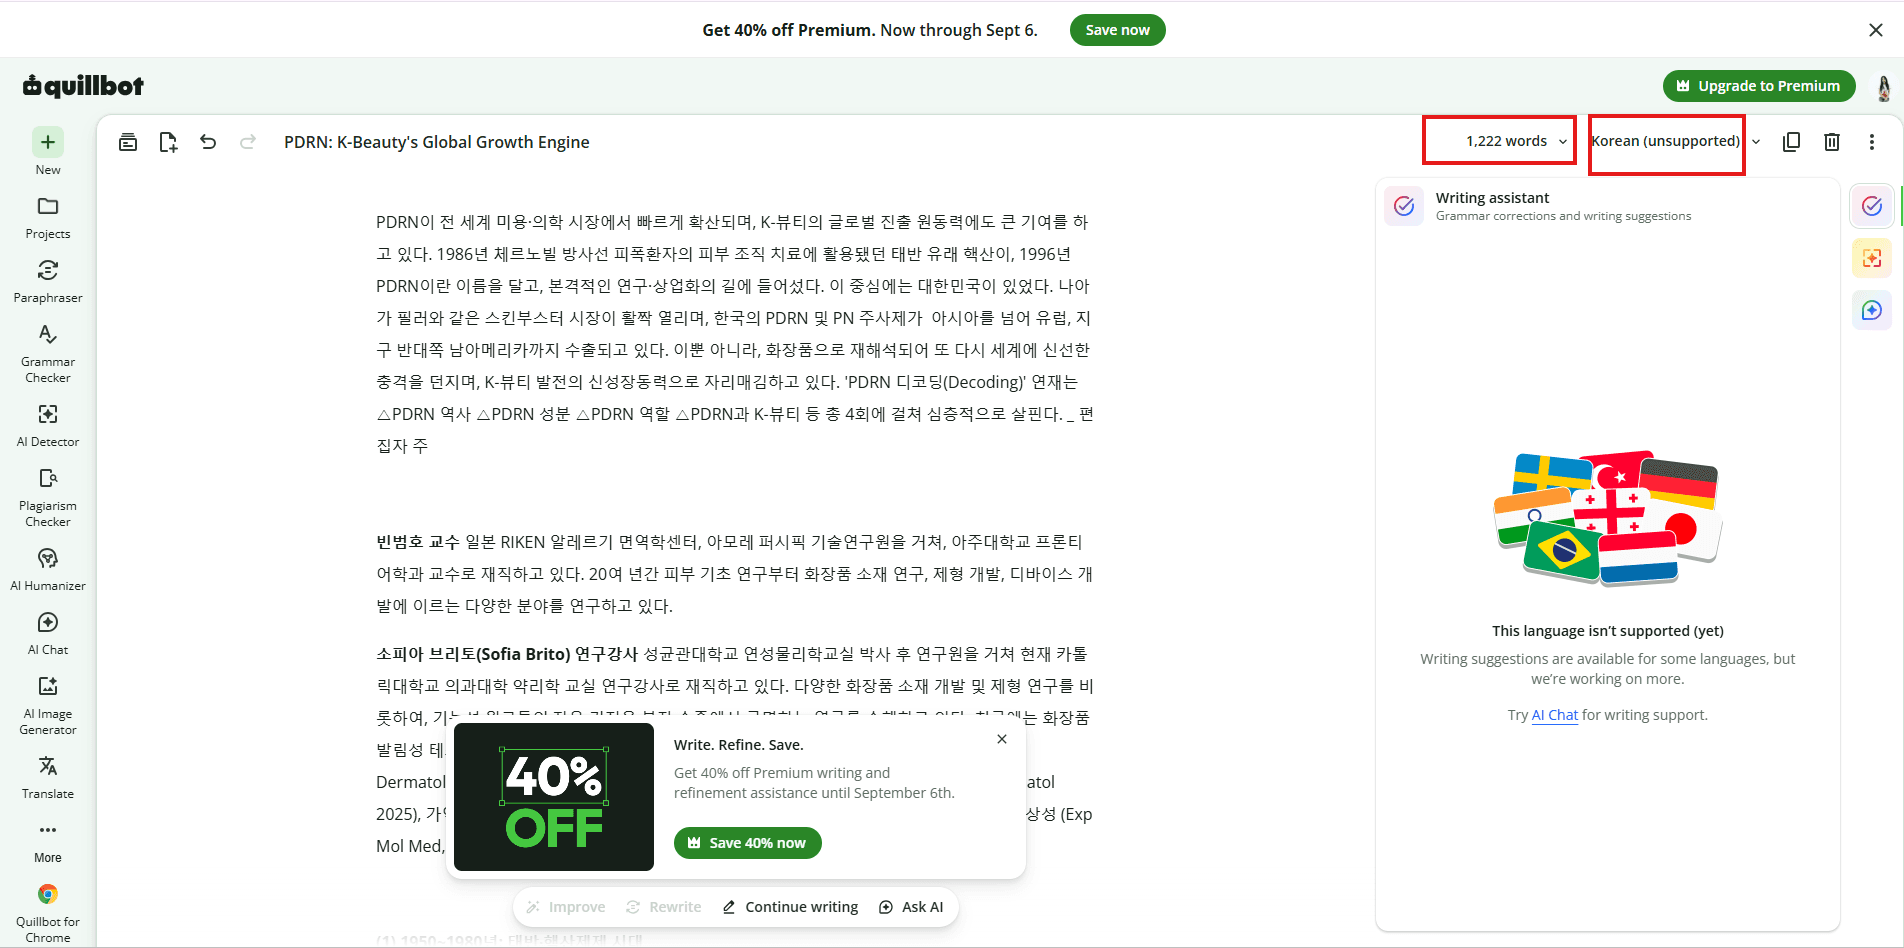Open the Paraphraser tool in sidebar

coord(48,282)
